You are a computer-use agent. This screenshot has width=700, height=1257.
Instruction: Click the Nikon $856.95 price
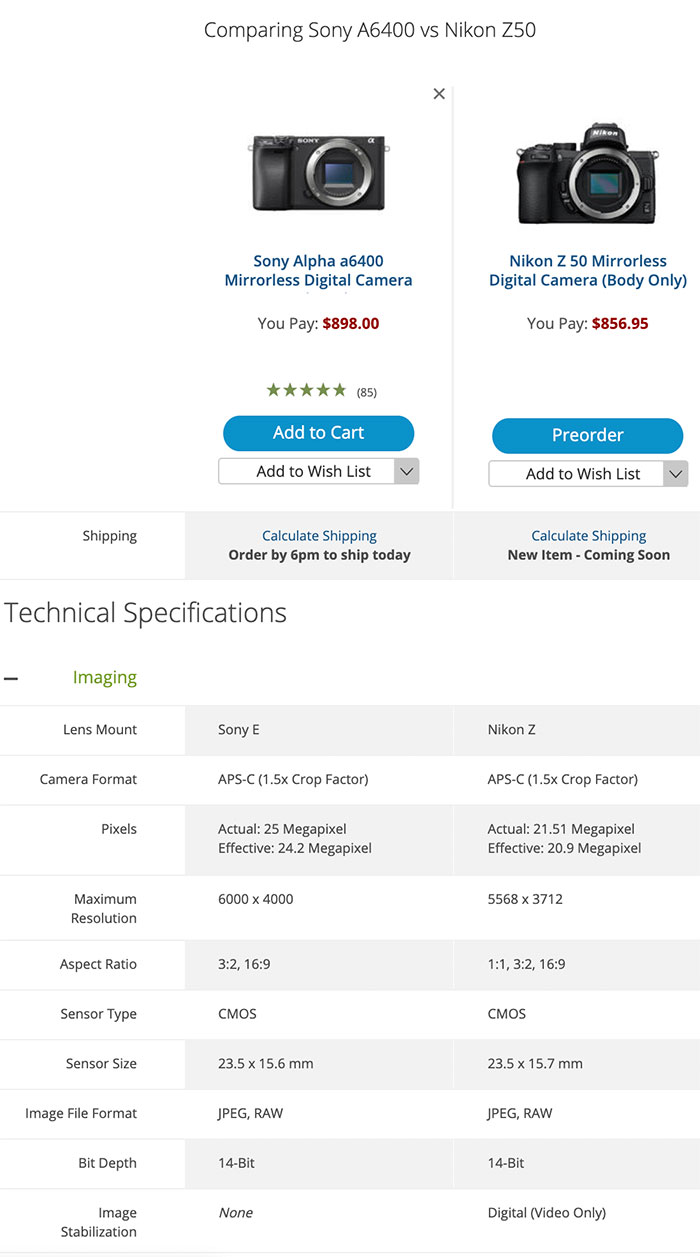point(620,324)
